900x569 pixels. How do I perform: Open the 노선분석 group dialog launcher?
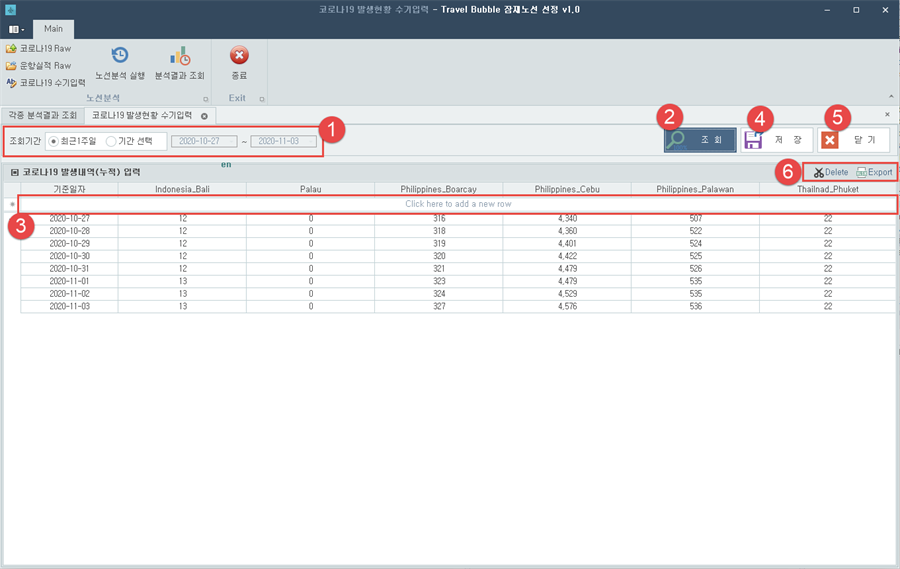click(205, 99)
